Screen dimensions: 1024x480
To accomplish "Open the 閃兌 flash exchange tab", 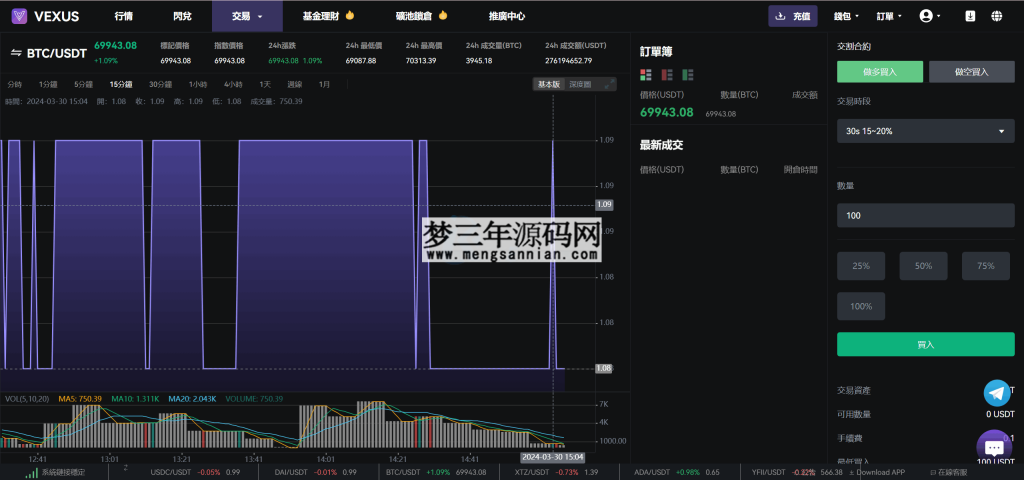I will (182, 16).
